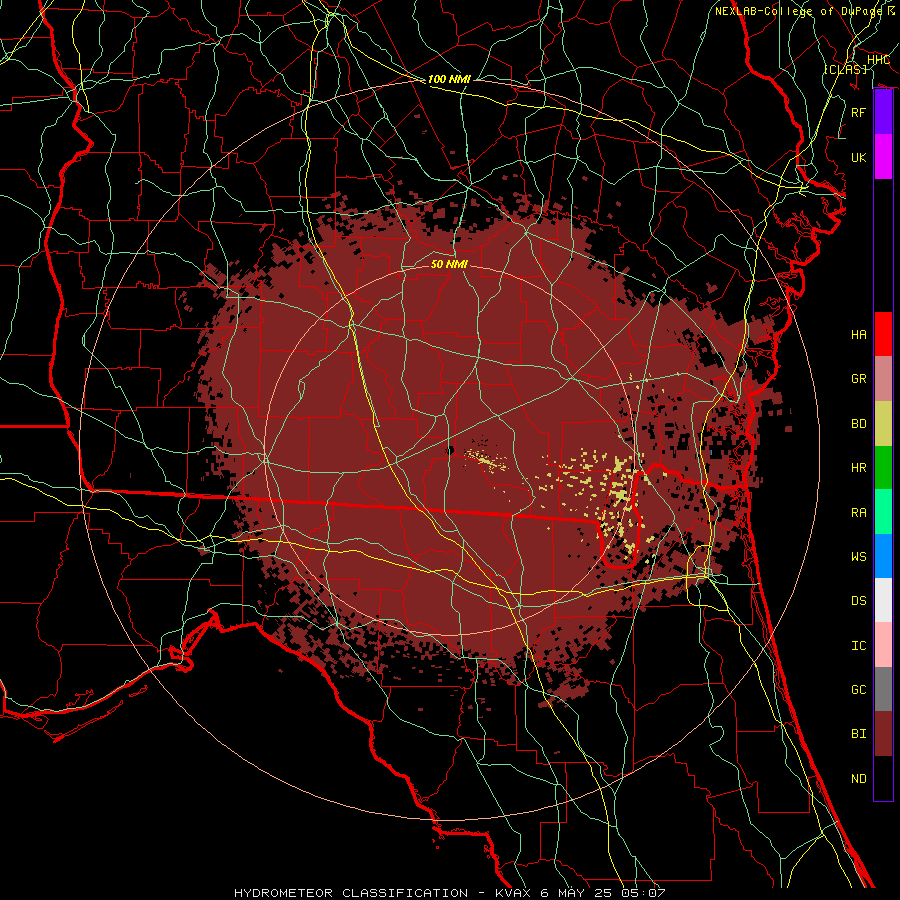Click the RA mint-green legend swatch
900x900 pixels.
883,512
